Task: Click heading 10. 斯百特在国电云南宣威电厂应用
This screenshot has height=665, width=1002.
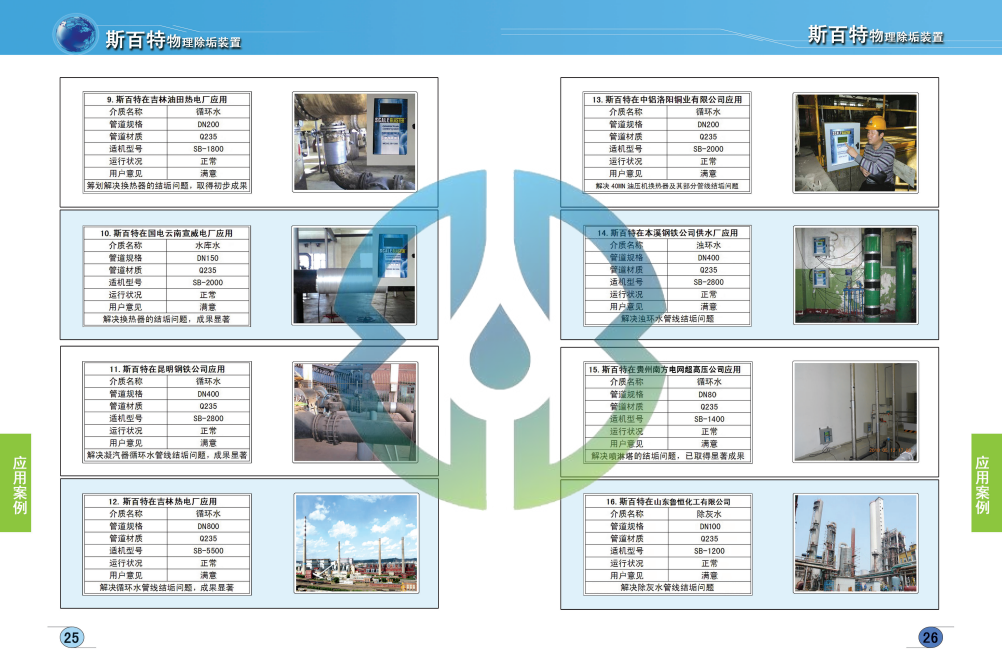Action: (x=166, y=233)
